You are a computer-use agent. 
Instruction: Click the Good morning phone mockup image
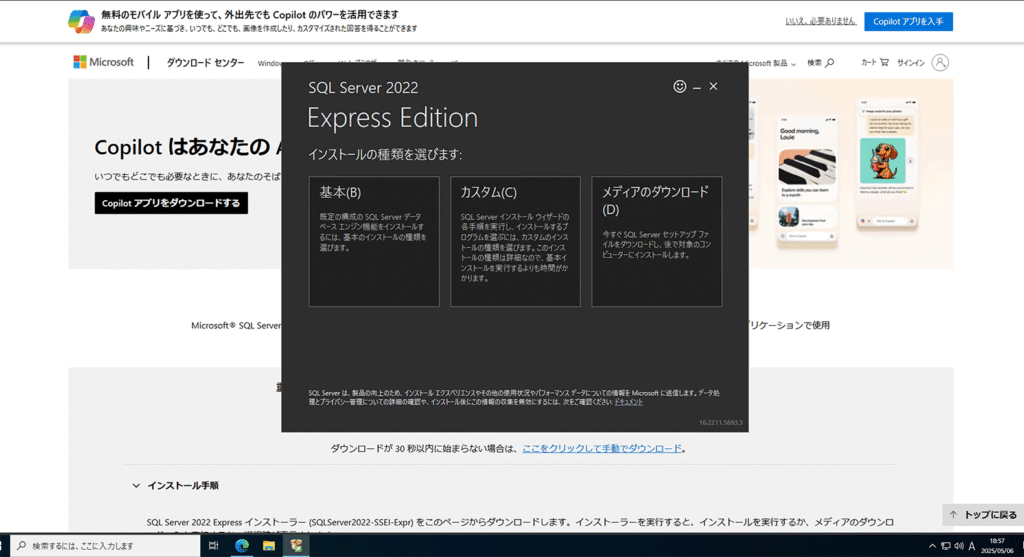click(x=807, y=183)
